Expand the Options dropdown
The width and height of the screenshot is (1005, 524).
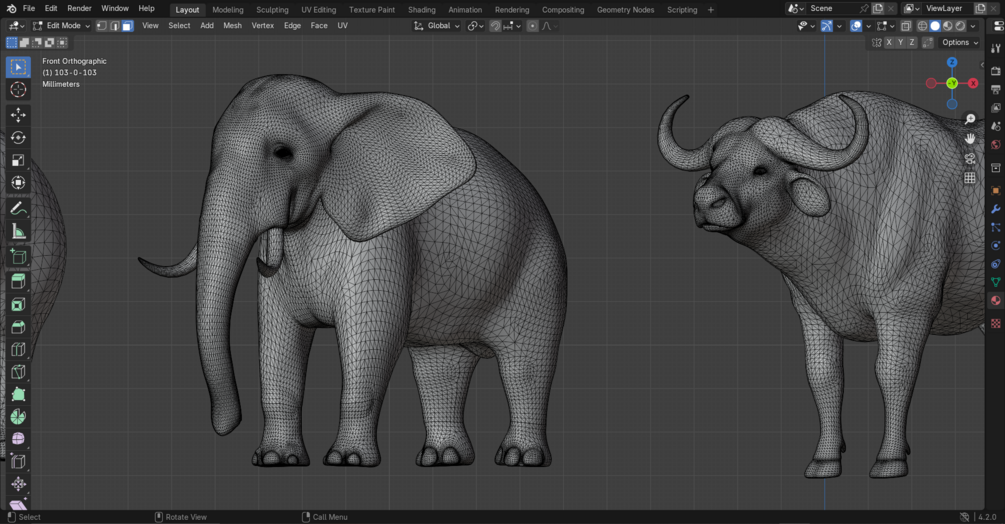[959, 42]
